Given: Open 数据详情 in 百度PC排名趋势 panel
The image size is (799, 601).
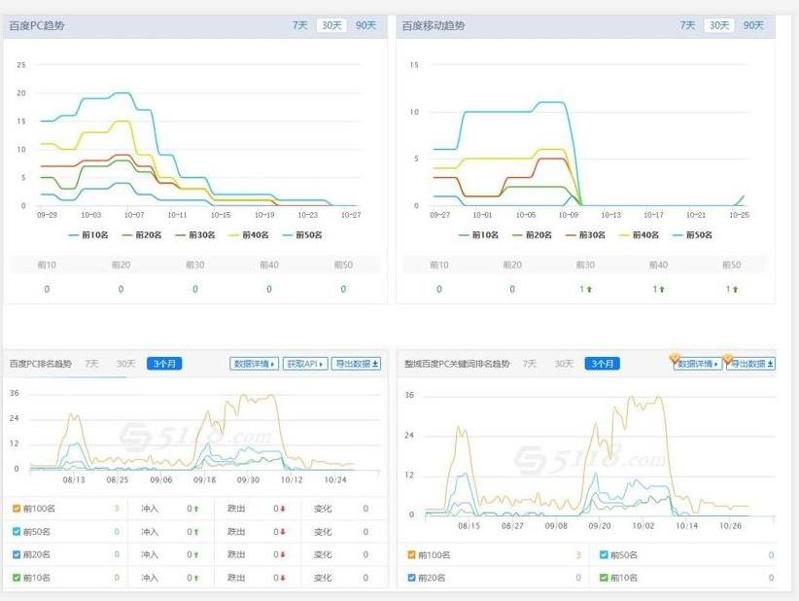Looking at the screenshot, I should pos(254,363).
